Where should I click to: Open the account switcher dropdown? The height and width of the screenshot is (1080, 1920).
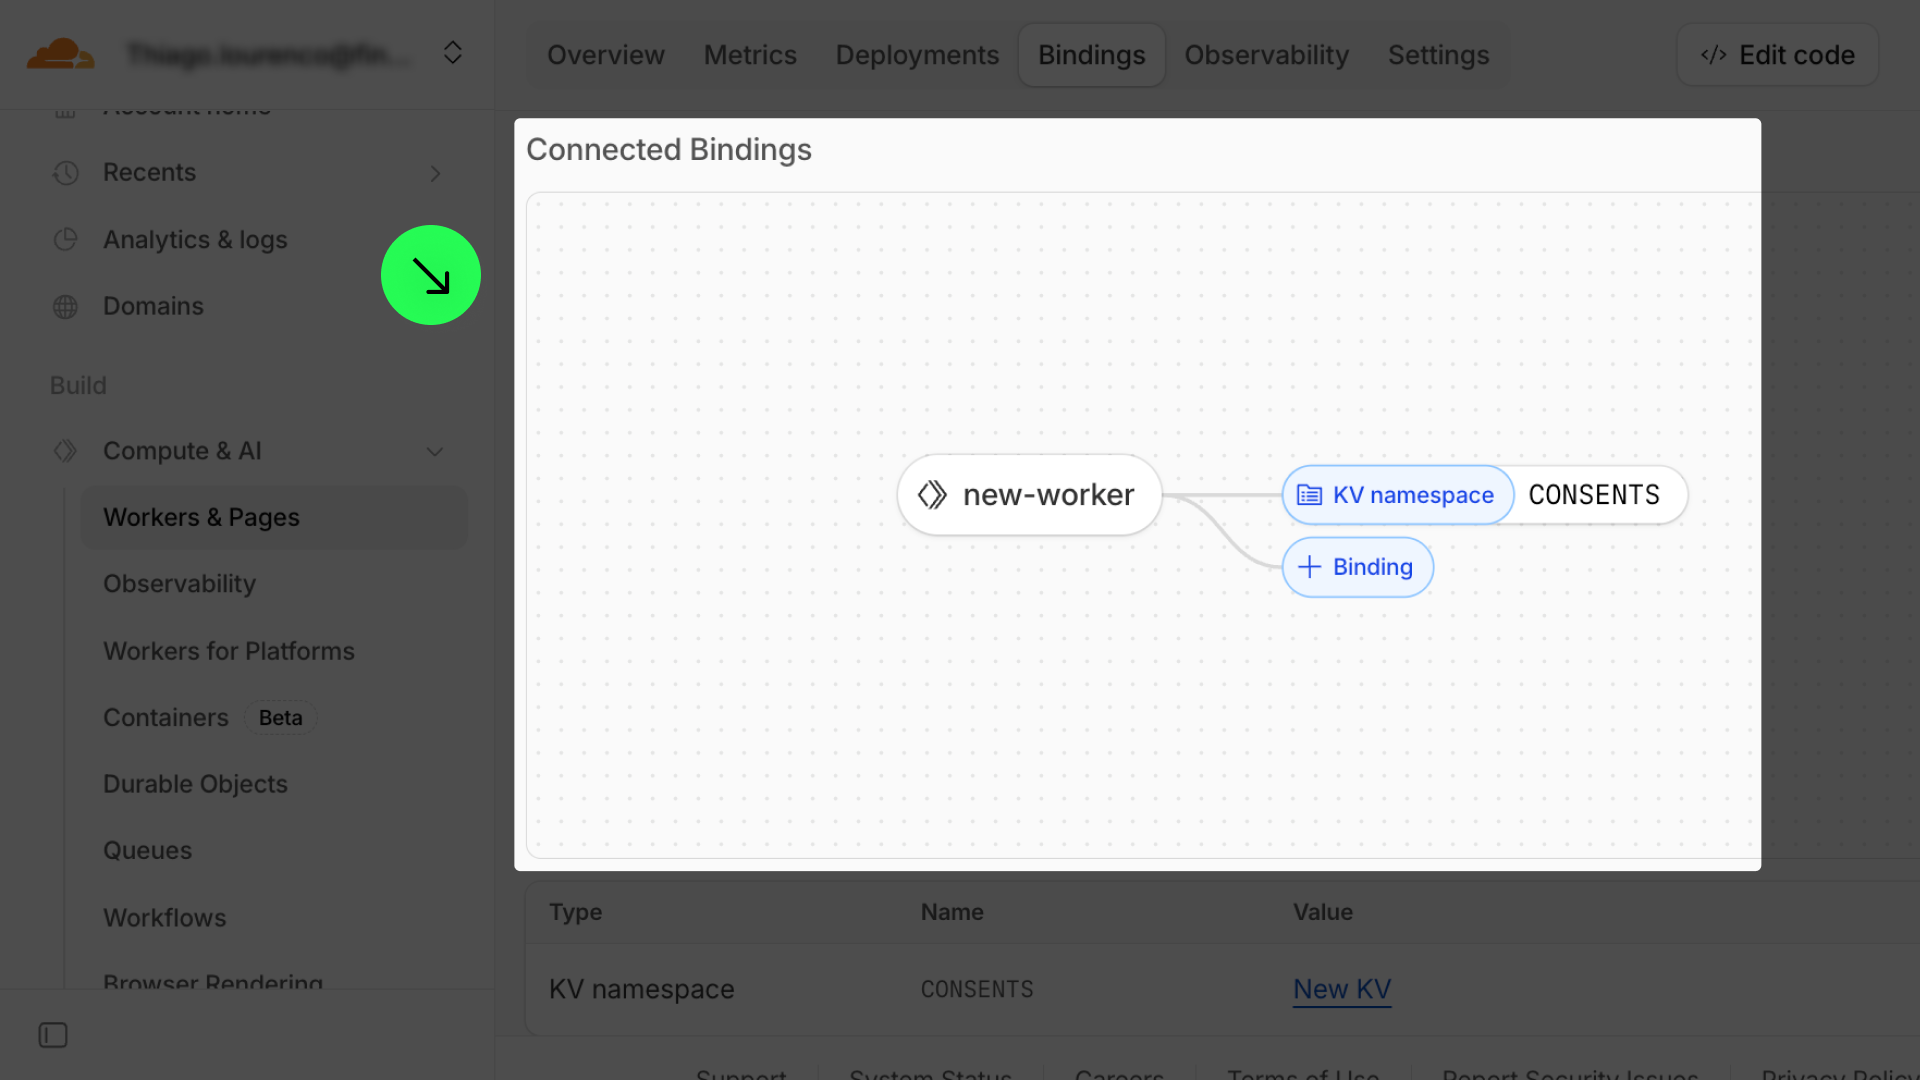pos(452,53)
